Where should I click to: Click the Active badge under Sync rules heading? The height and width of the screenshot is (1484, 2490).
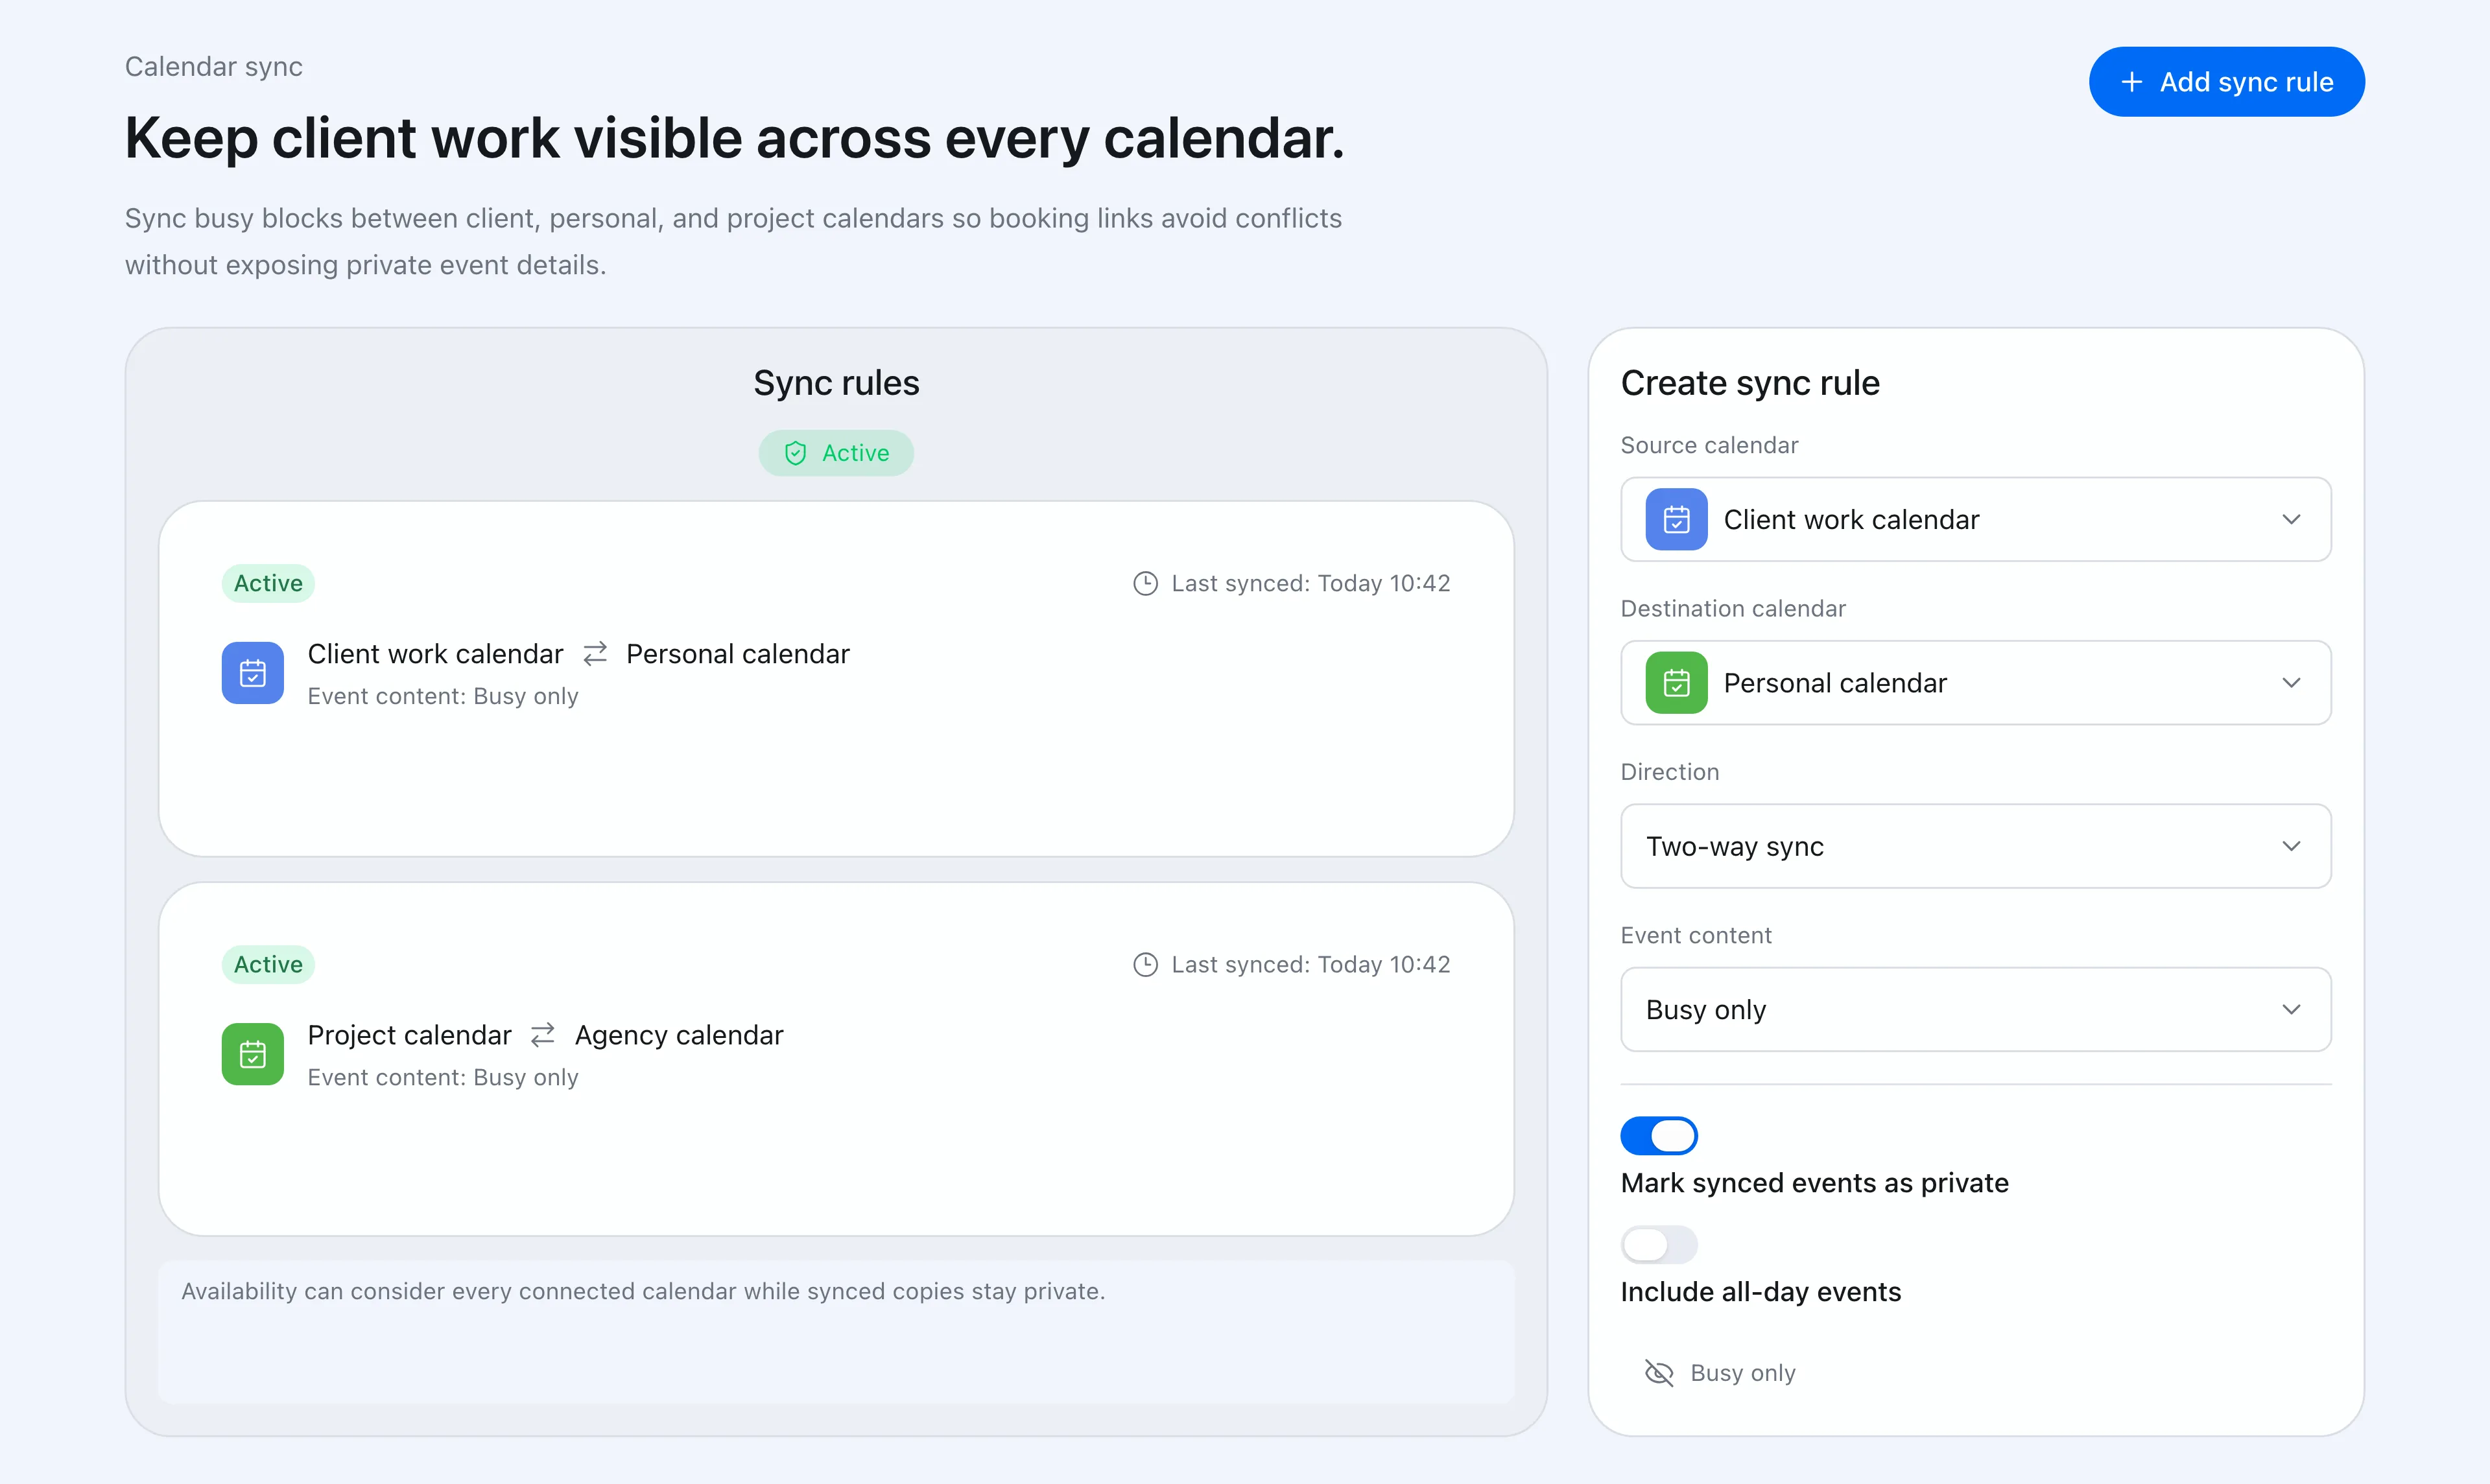pyautogui.click(x=836, y=453)
